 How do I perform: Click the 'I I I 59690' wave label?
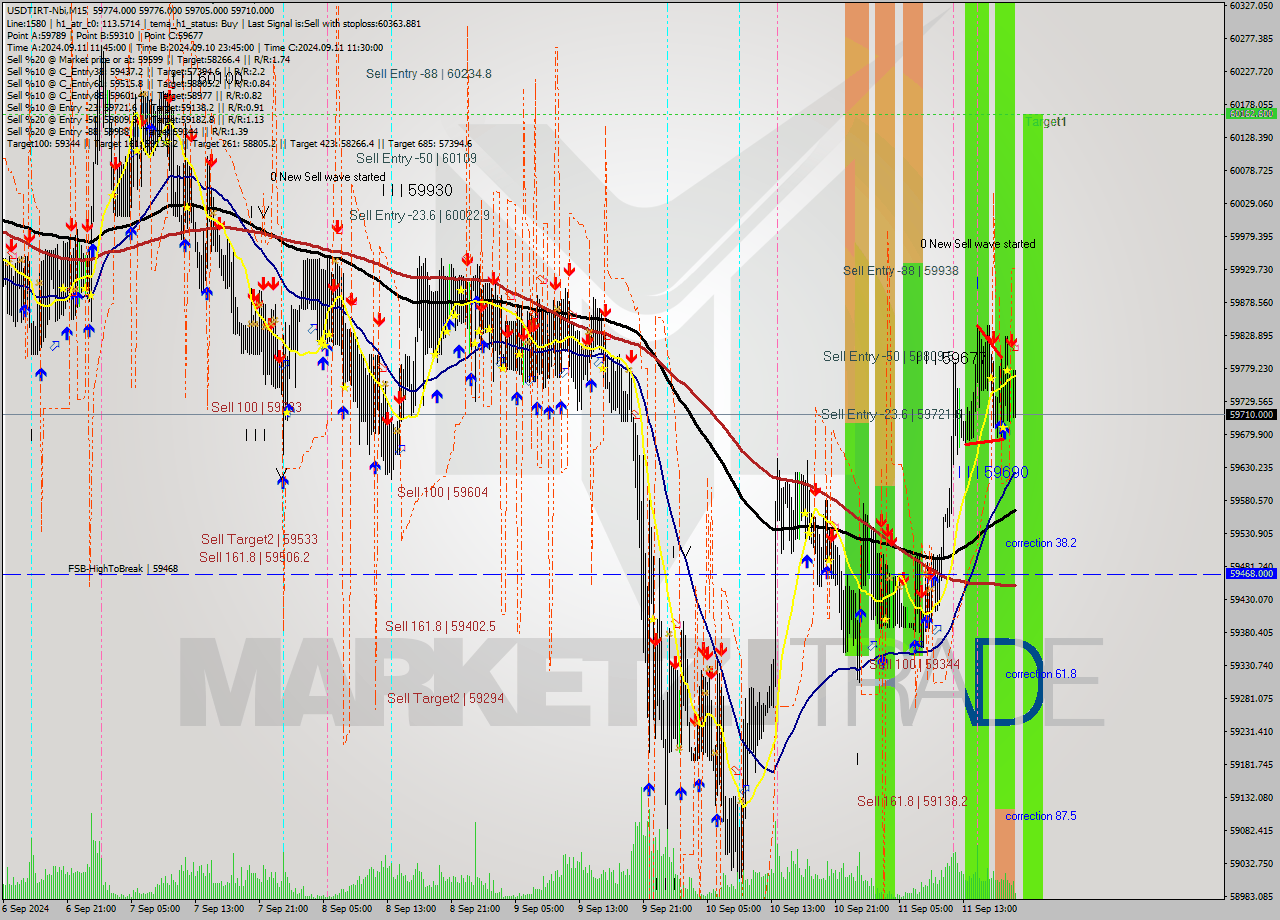click(x=993, y=472)
